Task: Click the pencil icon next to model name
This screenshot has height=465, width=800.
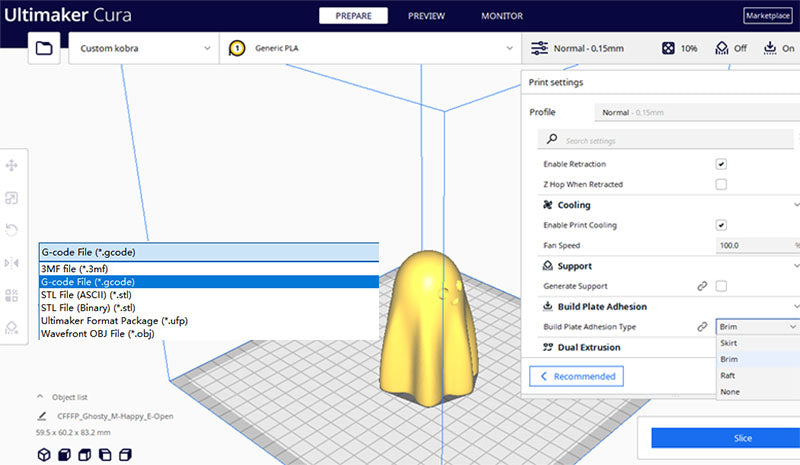Action: coord(41,415)
